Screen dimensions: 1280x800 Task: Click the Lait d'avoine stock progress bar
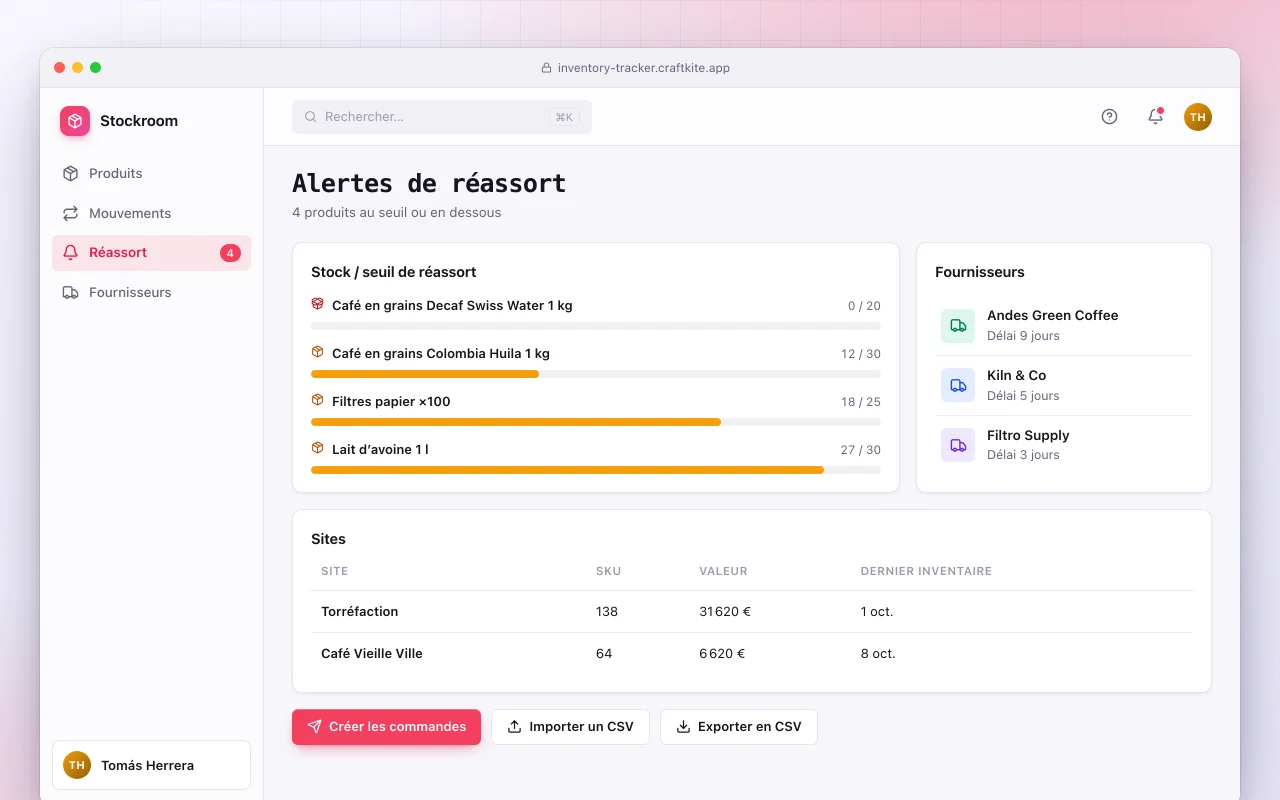596,470
